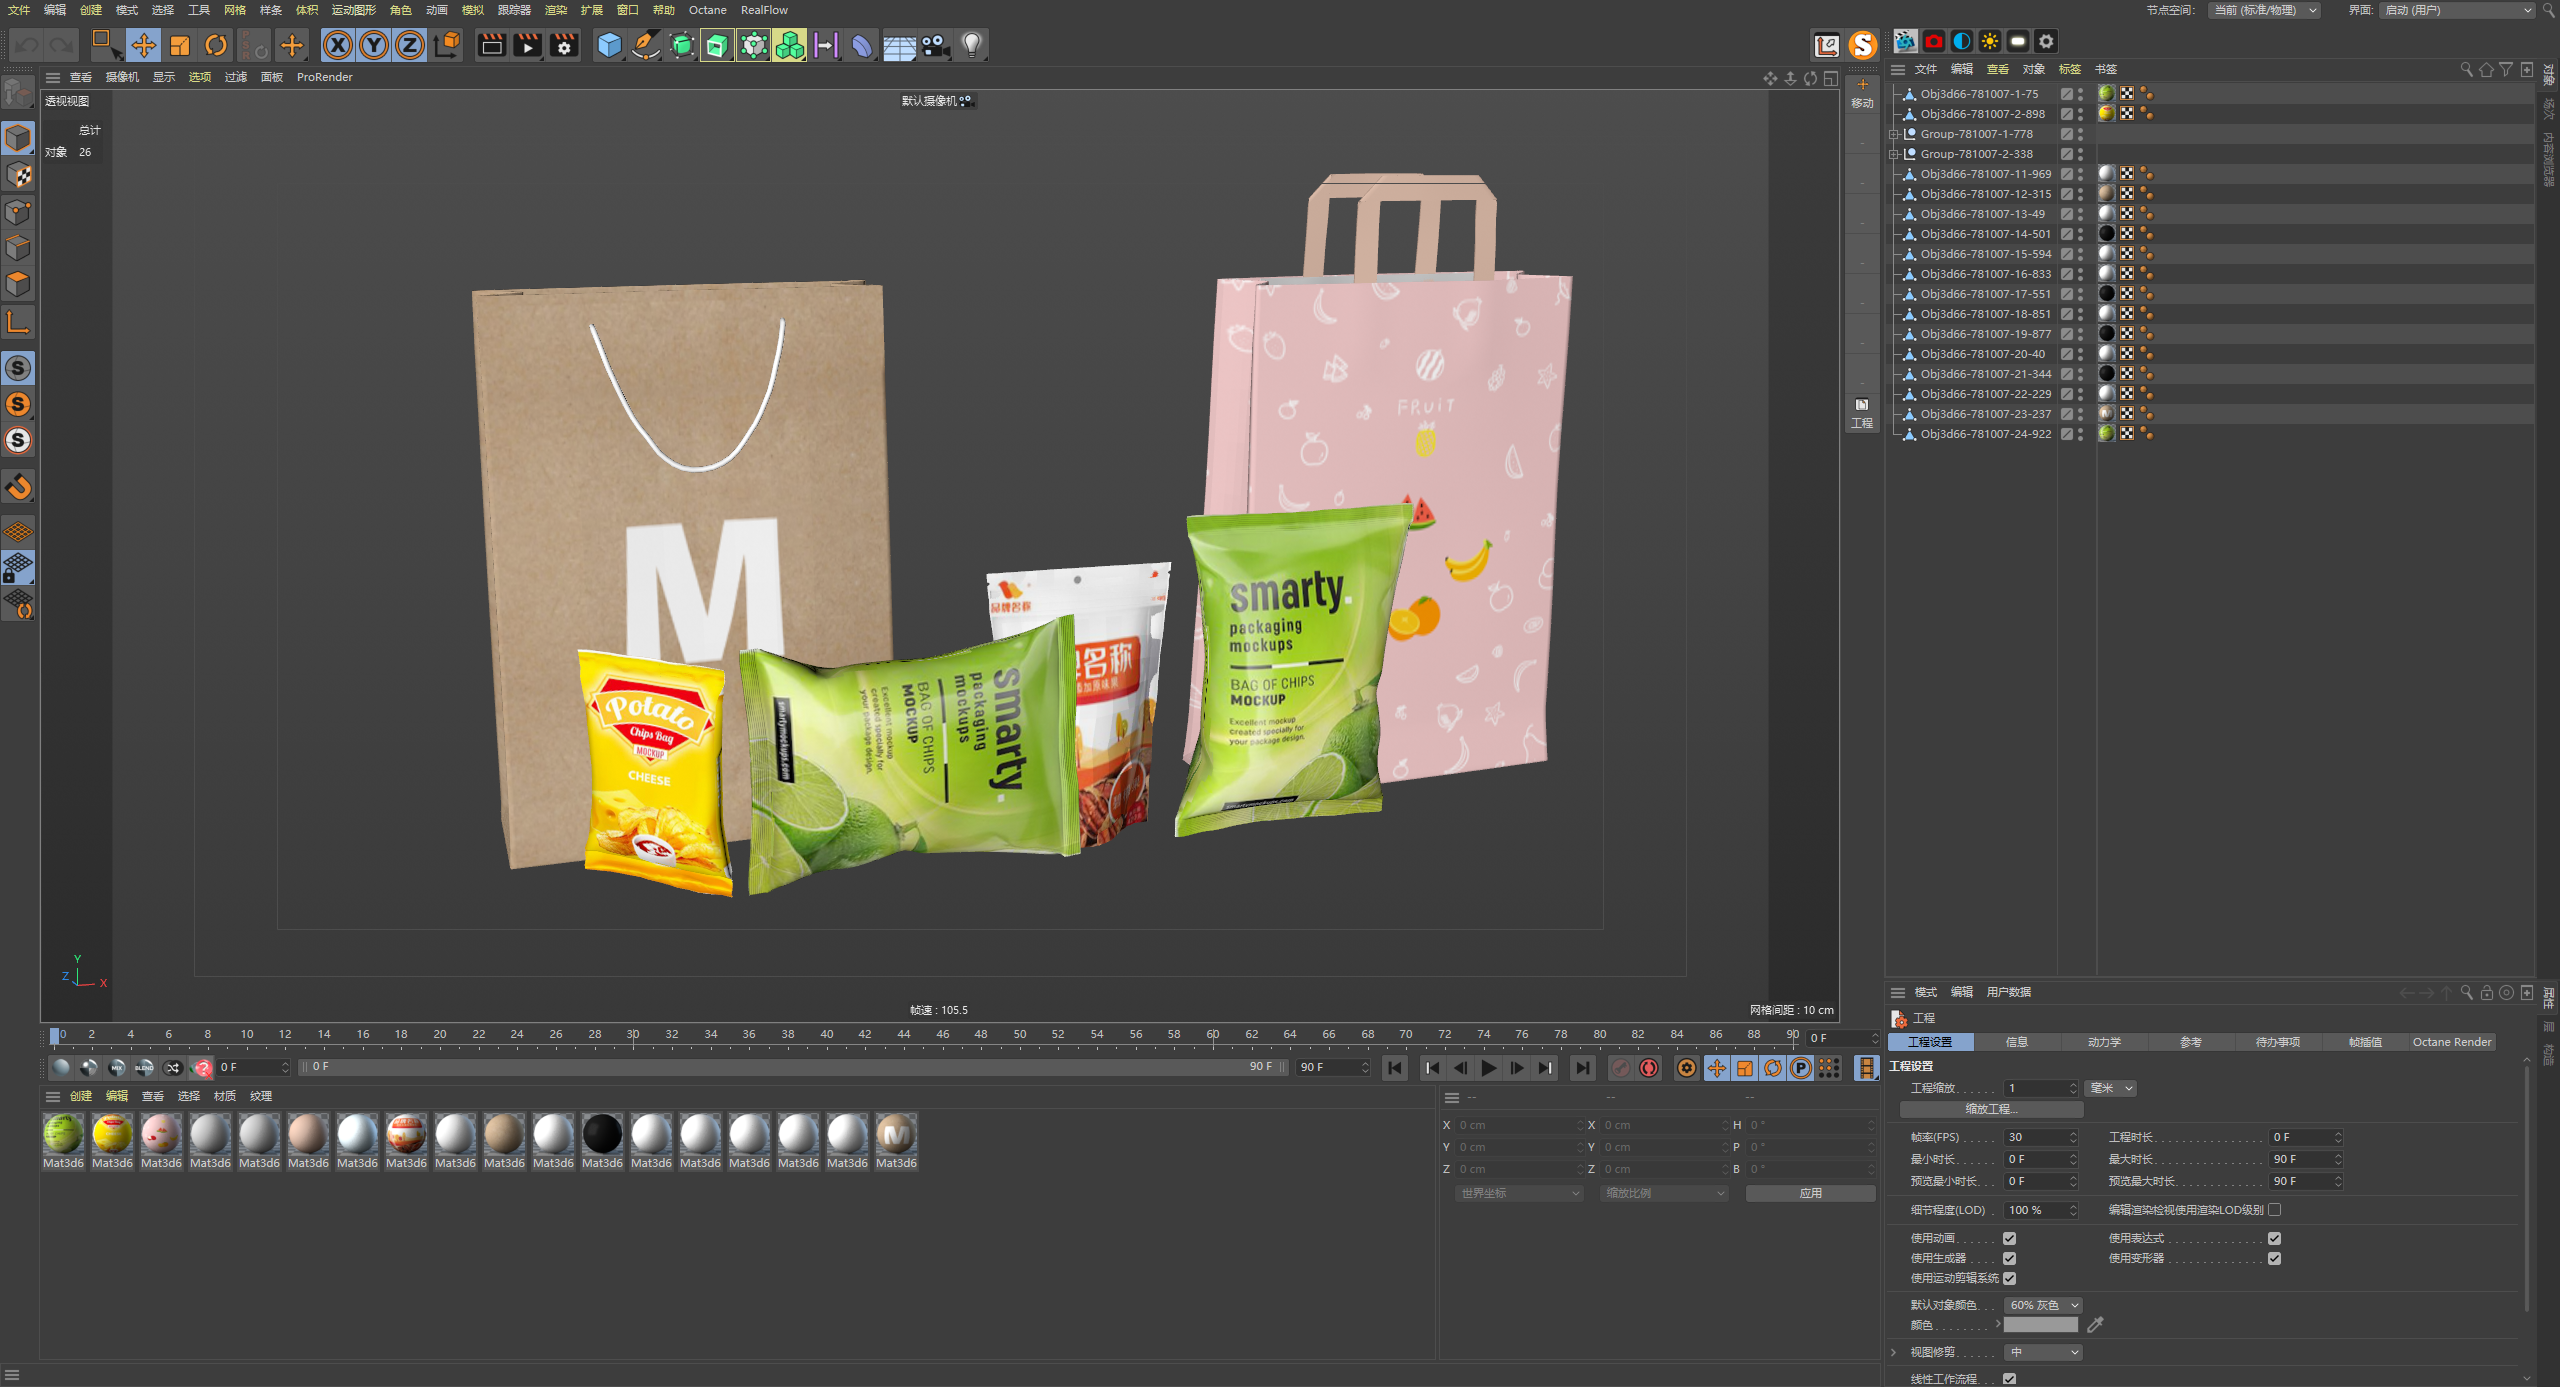Toggle the 使用变形器 checkbox
The width and height of the screenshot is (2560, 1387).
click(x=2274, y=1258)
